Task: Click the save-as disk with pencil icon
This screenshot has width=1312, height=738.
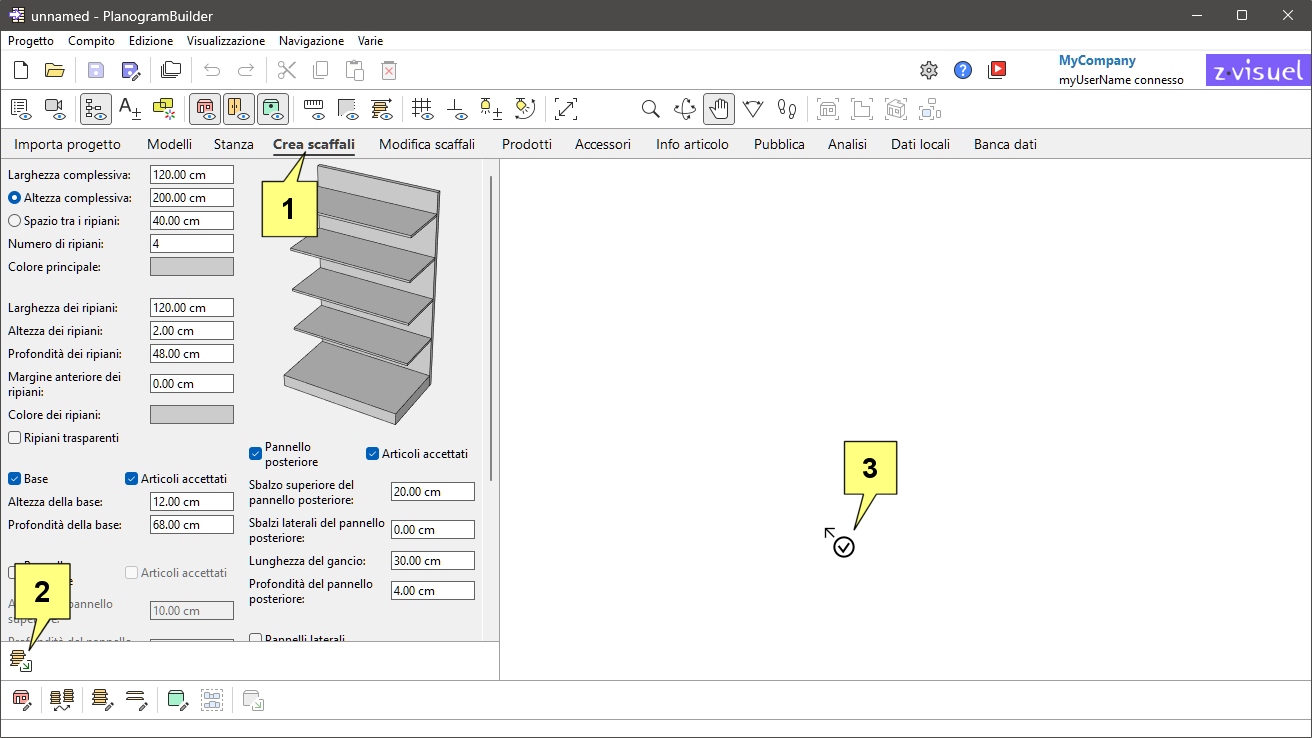Action: pyautogui.click(x=130, y=70)
